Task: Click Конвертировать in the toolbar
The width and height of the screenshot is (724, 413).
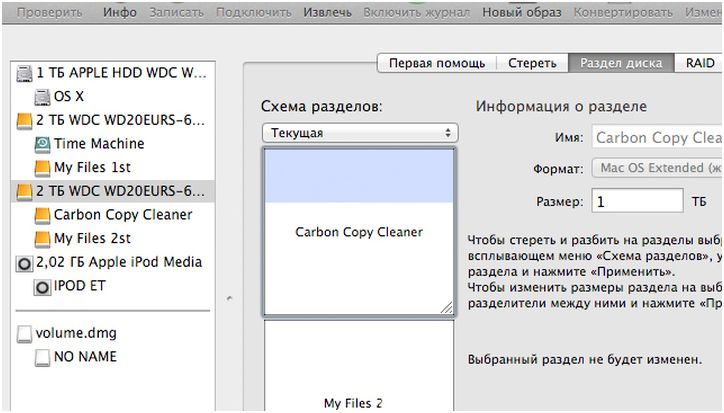Action: [x=623, y=12]
